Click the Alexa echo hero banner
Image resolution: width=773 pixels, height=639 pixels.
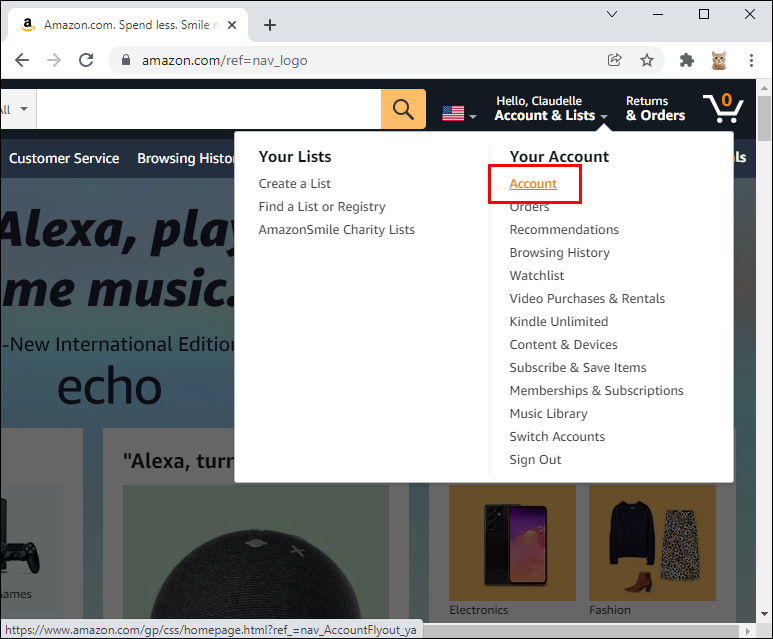pyautogui.click(x=117, y=303)
